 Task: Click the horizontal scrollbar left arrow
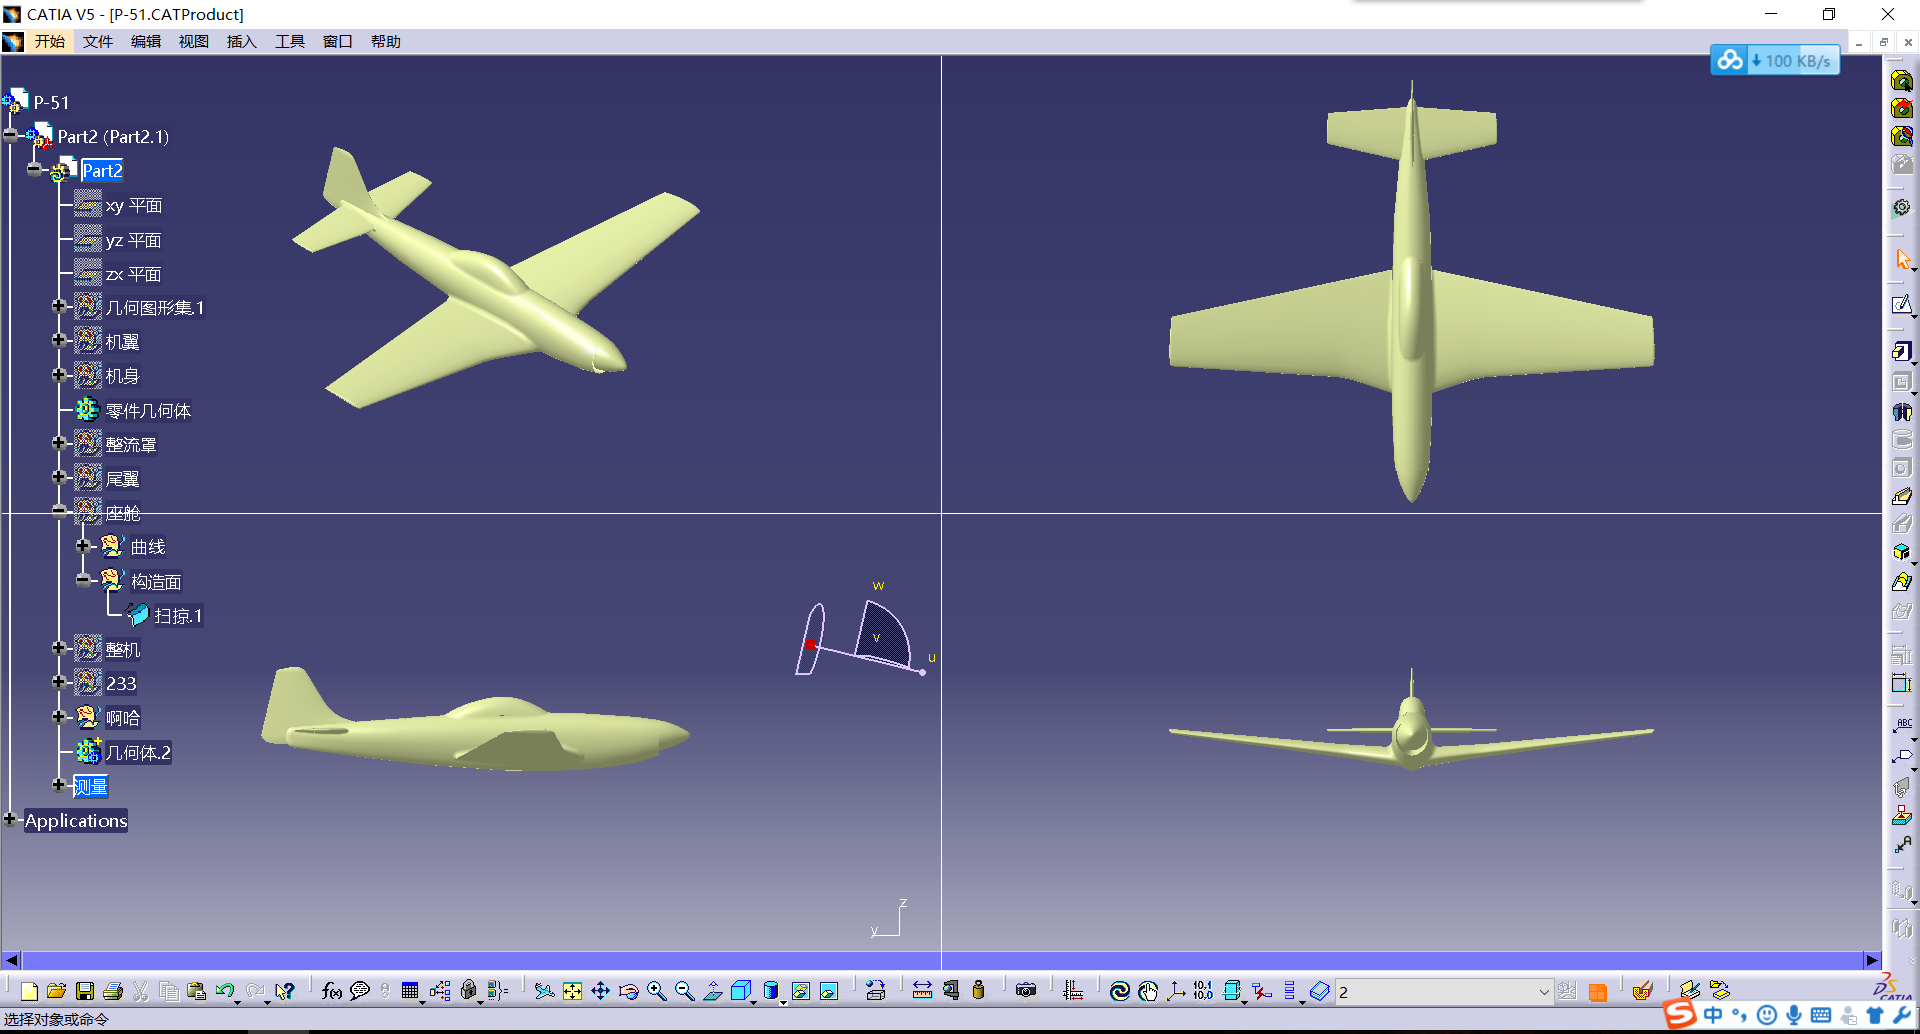point(11,960)
